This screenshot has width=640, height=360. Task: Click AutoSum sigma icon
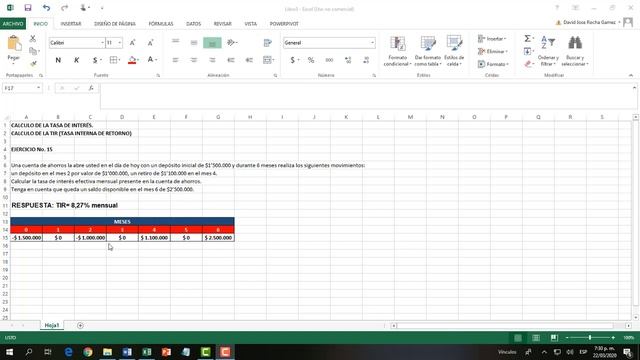pos(527,38)
